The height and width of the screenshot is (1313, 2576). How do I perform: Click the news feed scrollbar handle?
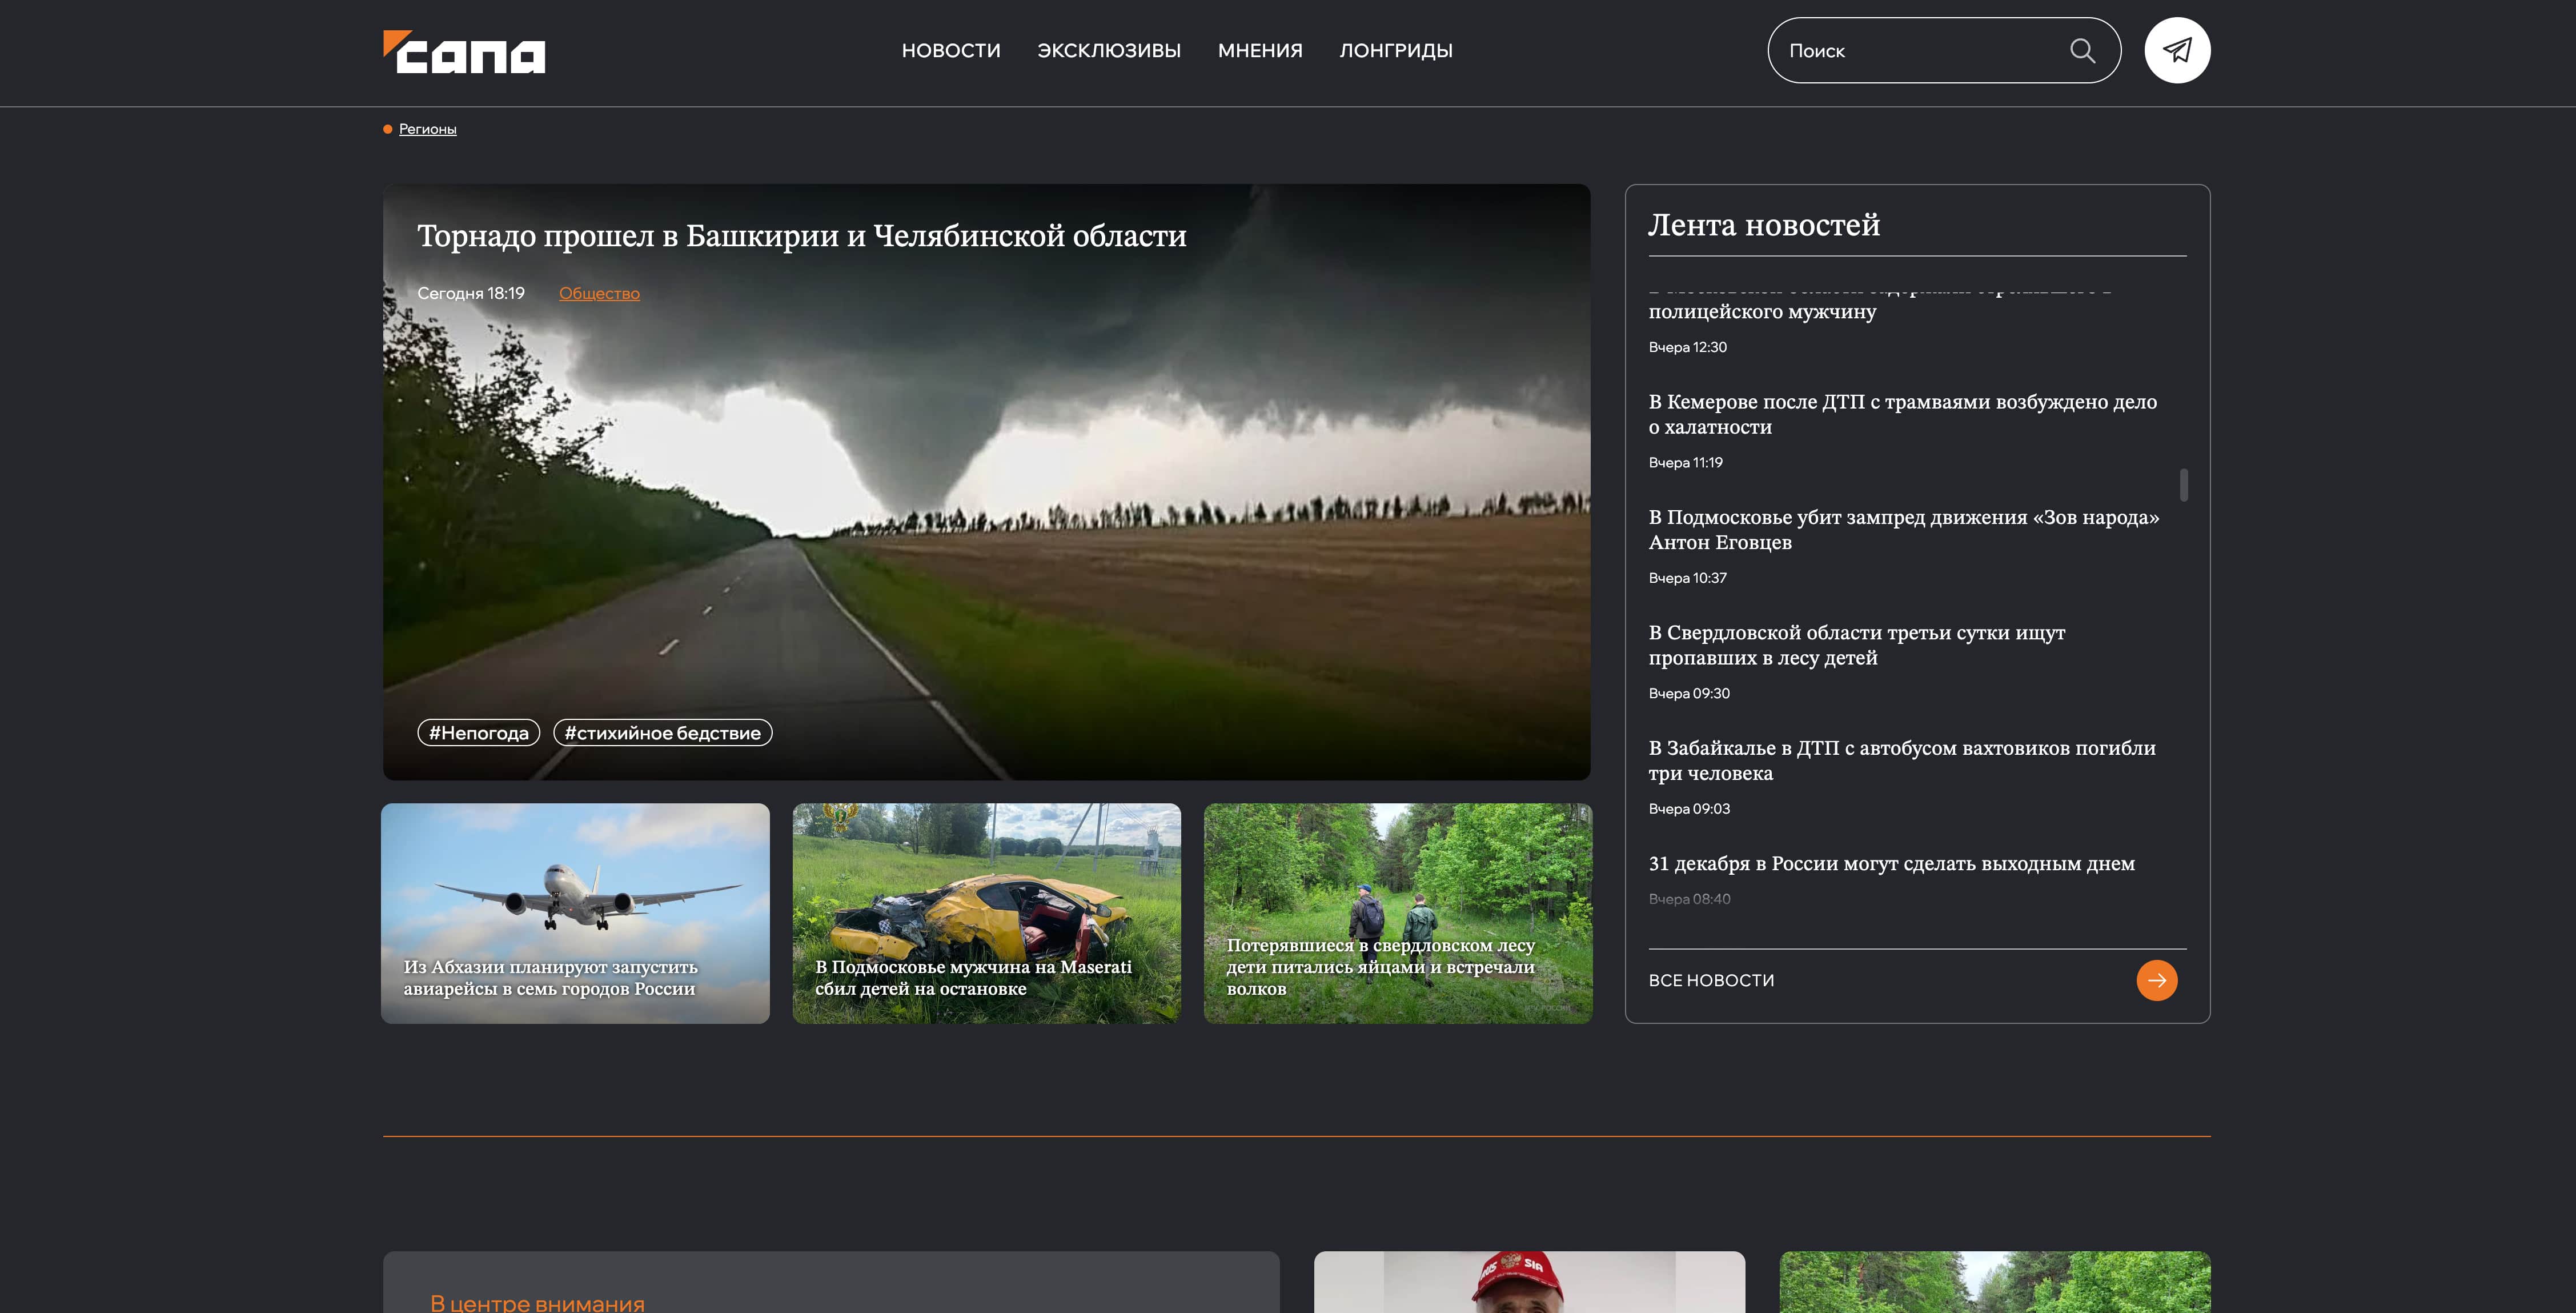point(2183,485)
